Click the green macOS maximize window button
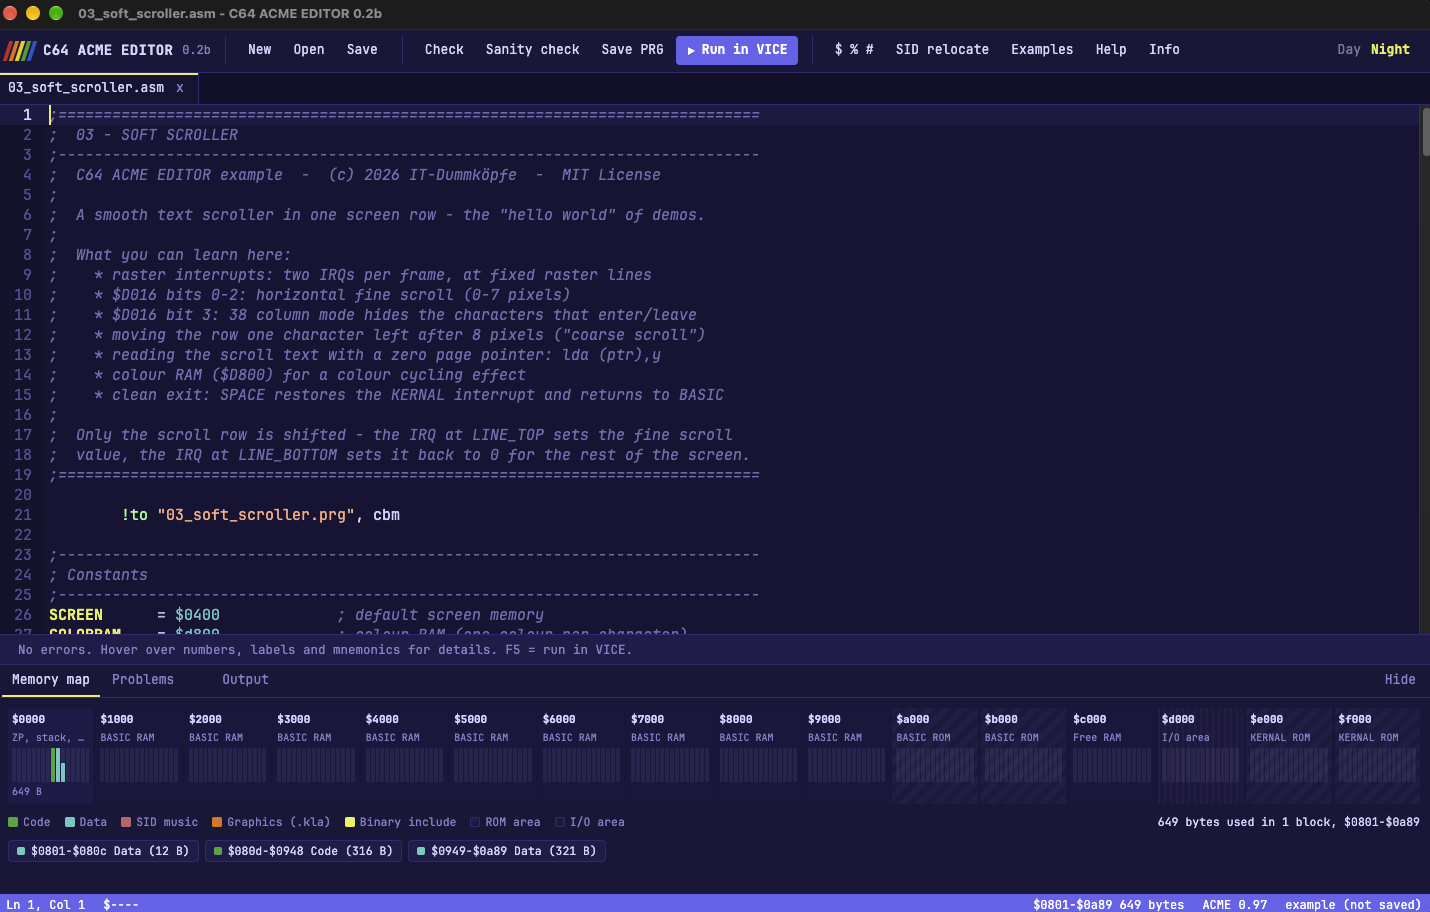1430x912 pixels. click(x=56, y=13)
